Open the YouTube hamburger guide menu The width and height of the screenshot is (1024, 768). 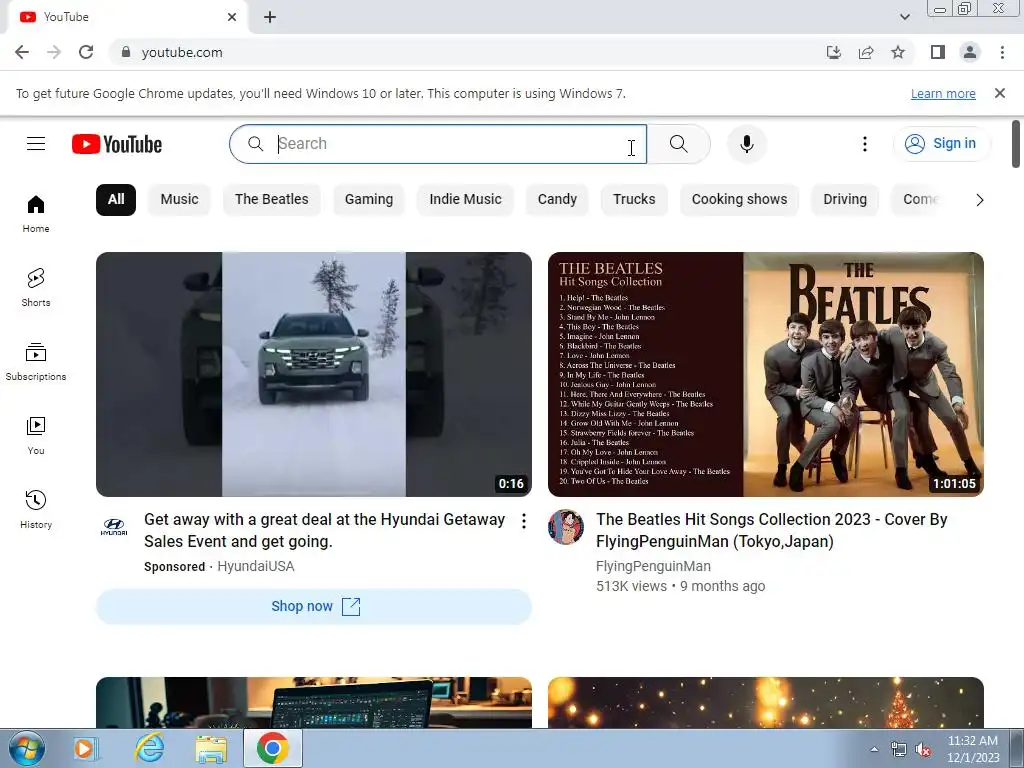pyautogui.click(x=36, y=144)
